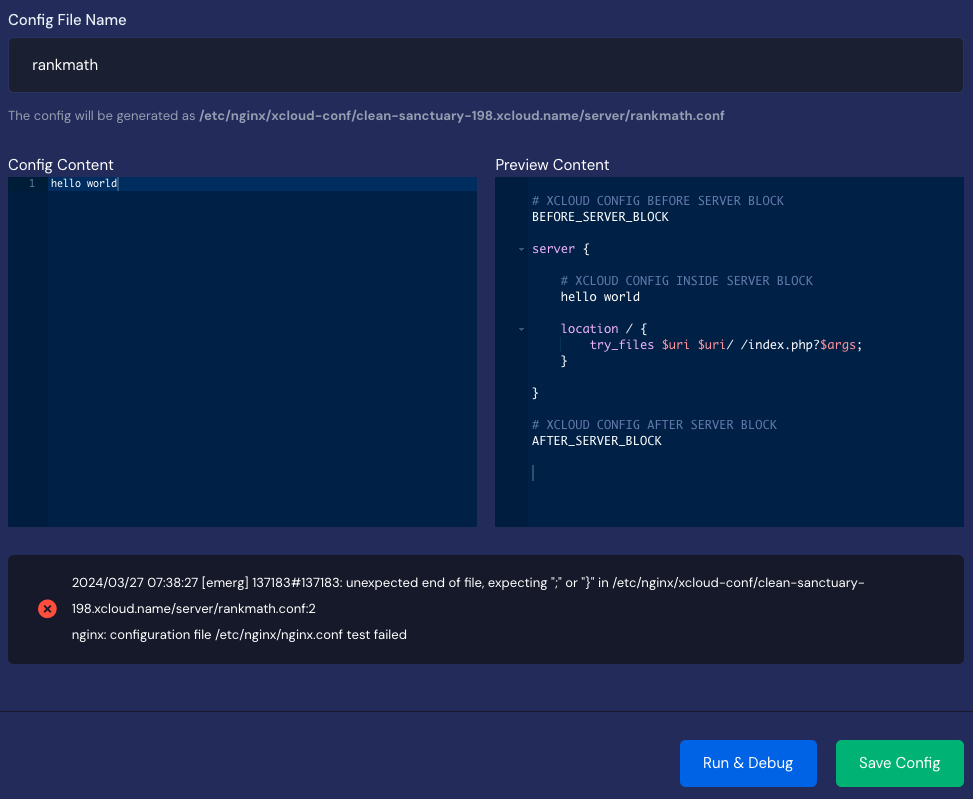Viewport: 973px width, 799px height.
Task: Click inside the Config File Name field
Action: (x=485, y=65)
